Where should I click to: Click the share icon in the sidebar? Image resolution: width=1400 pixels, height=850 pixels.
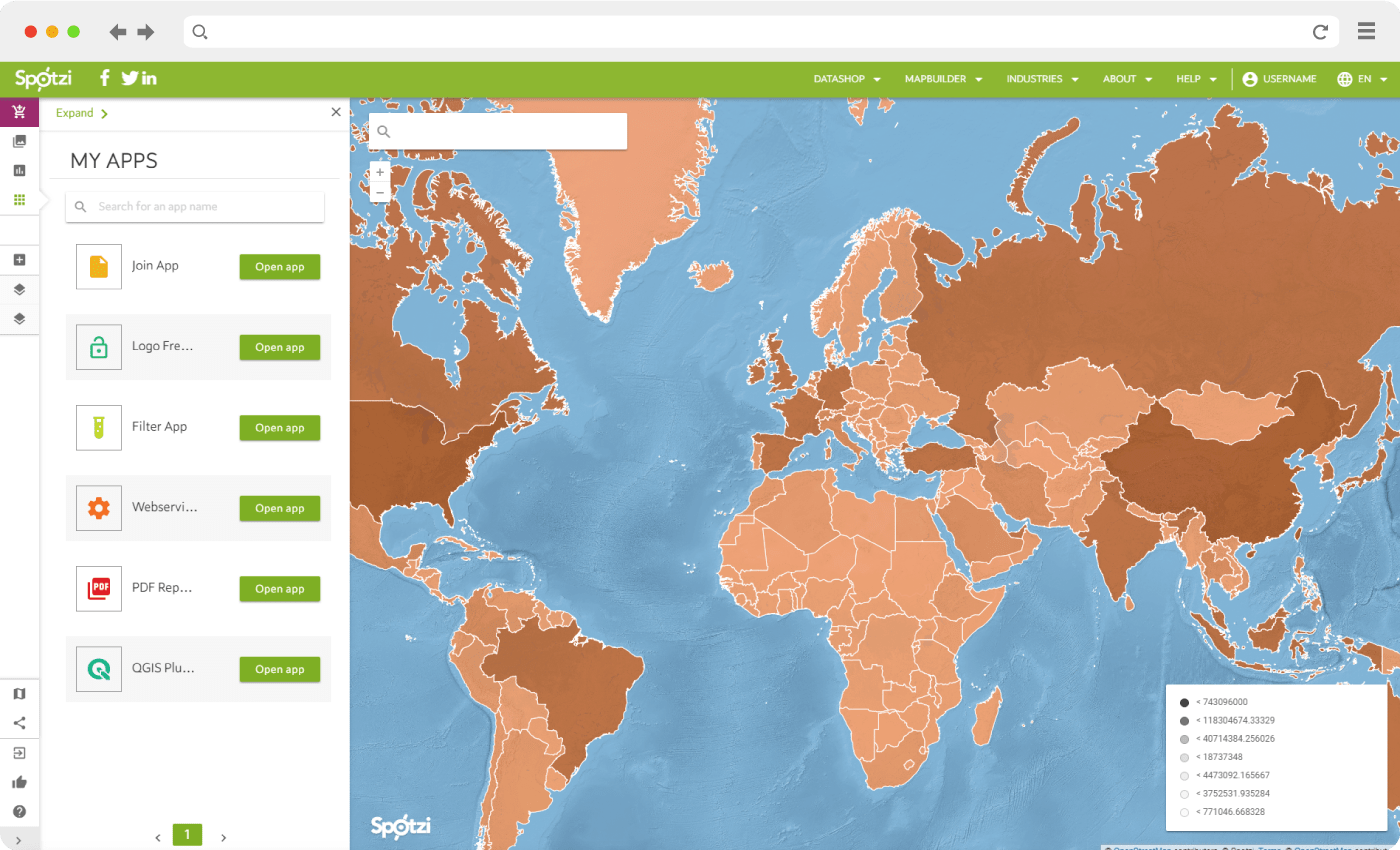(19, 723)
